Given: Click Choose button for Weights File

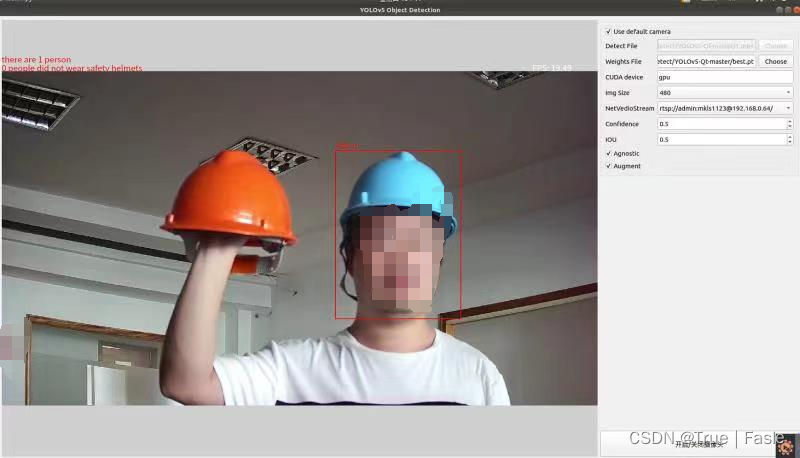Looking at the screenshot, I should (776, 61).
